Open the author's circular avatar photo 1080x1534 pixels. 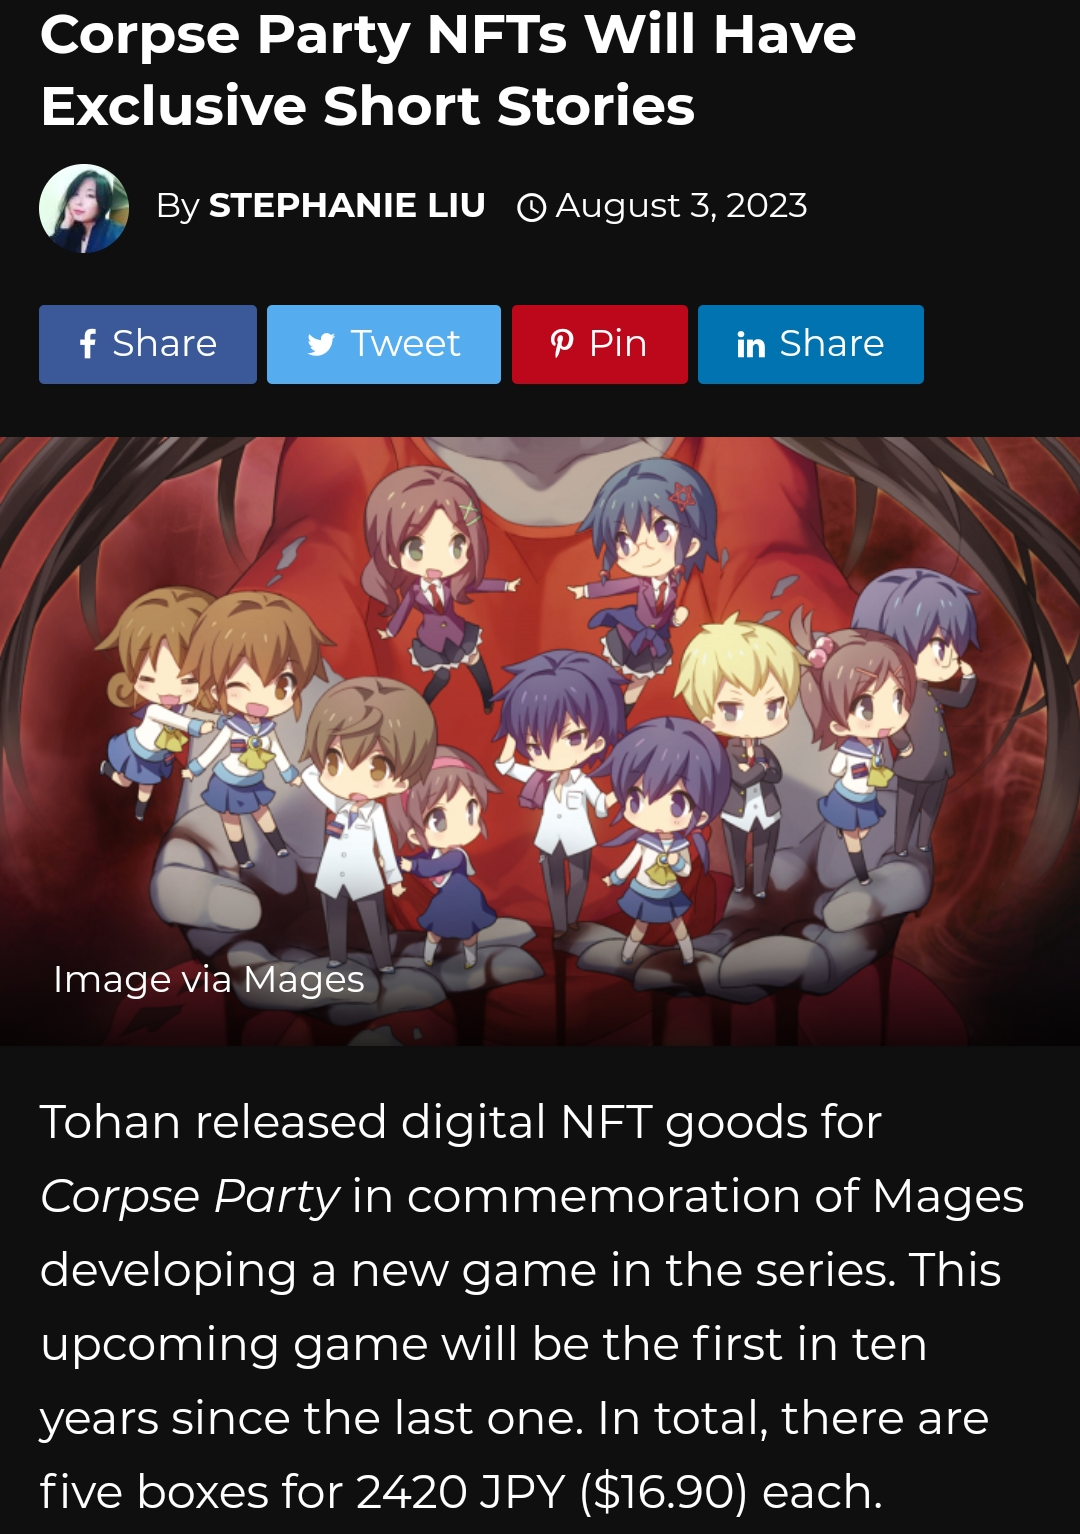tap(84, 208)
